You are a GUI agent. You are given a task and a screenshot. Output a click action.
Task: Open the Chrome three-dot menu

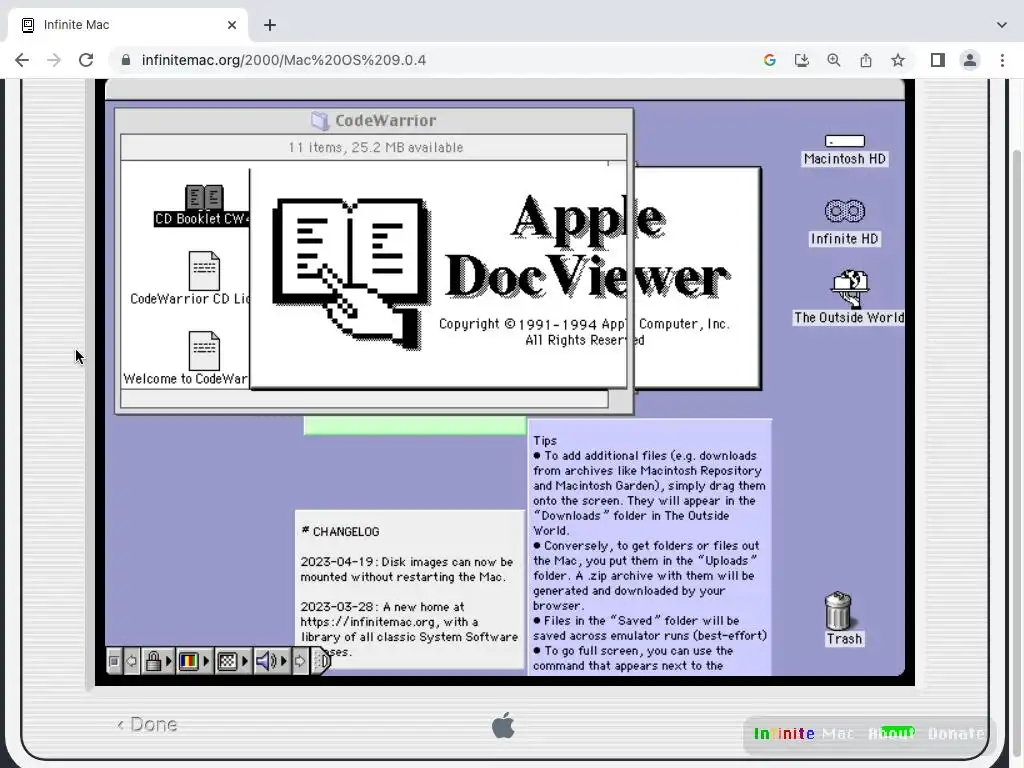1002,60
